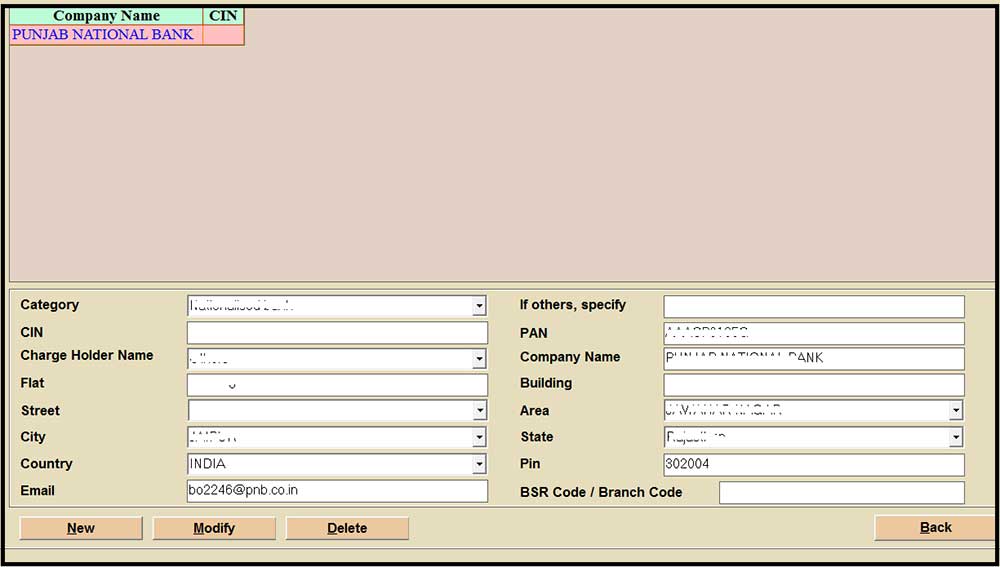The width and height of the screenshot is (1000, 567).
Task: Go back using the Back button
Action: click(x=935, y=527)
